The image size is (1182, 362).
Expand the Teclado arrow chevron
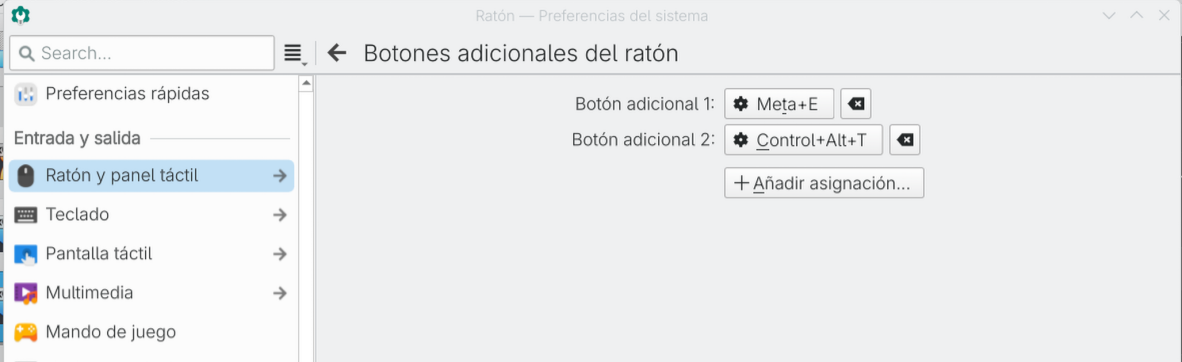(x=280, y=215)
